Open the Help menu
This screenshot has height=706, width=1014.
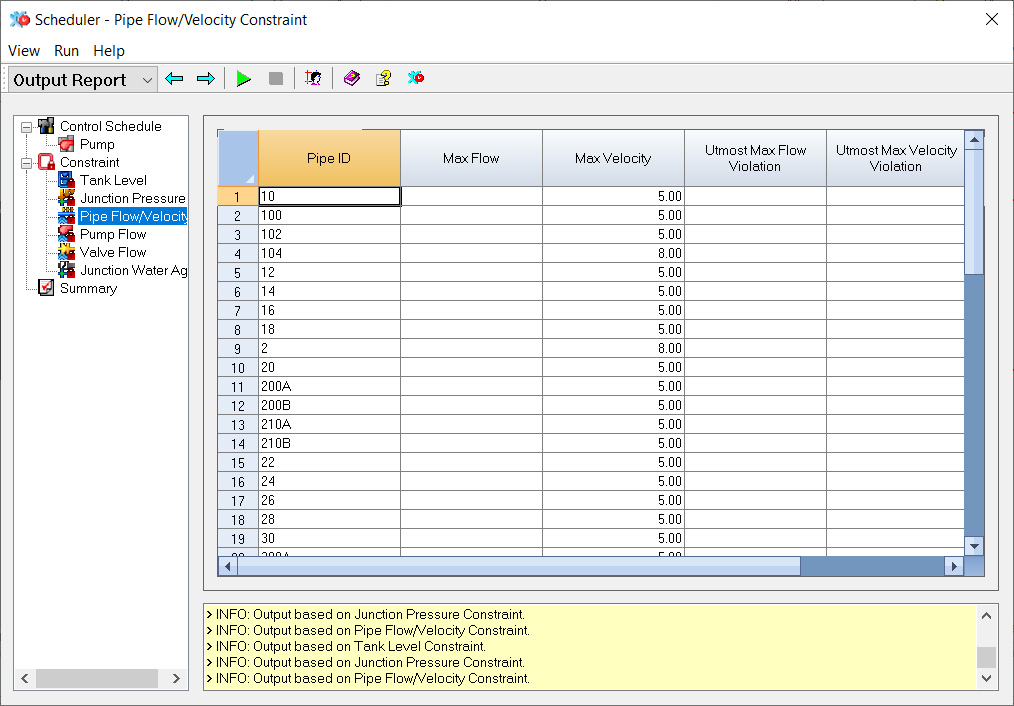[109, 50]
